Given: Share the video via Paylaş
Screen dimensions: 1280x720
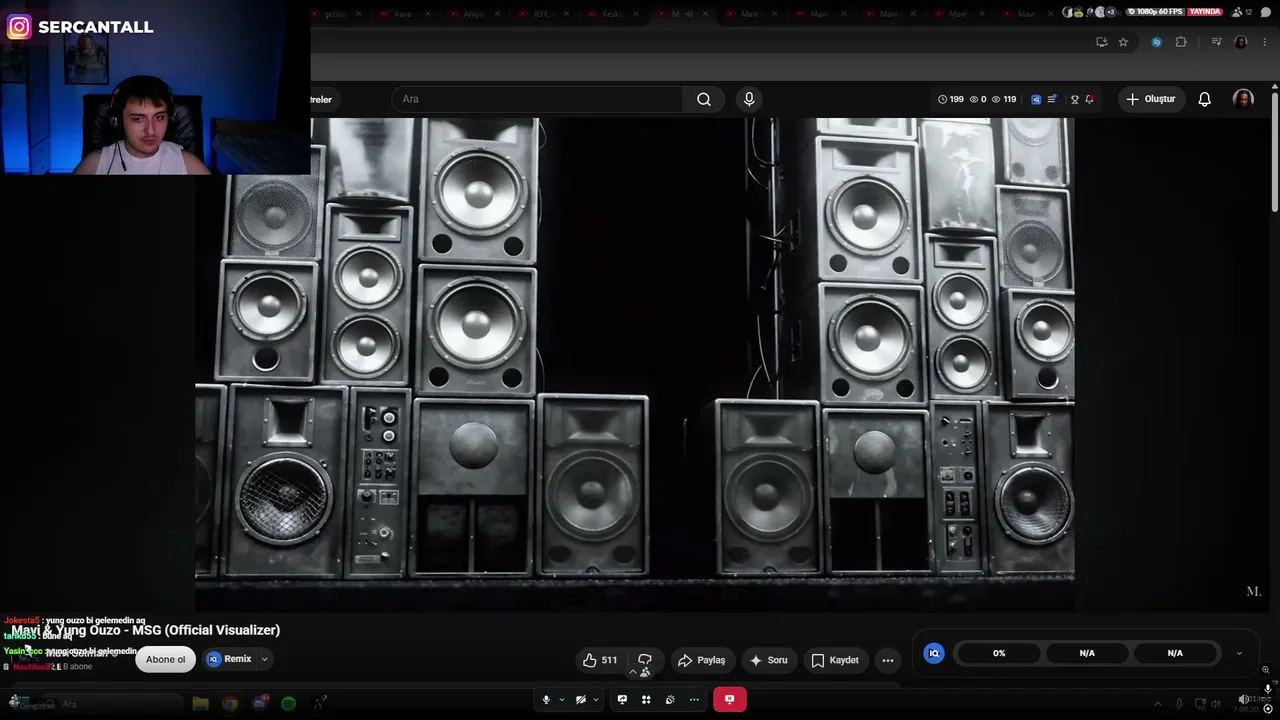Looking at the screenshot, I should click(x=701, y=660).
